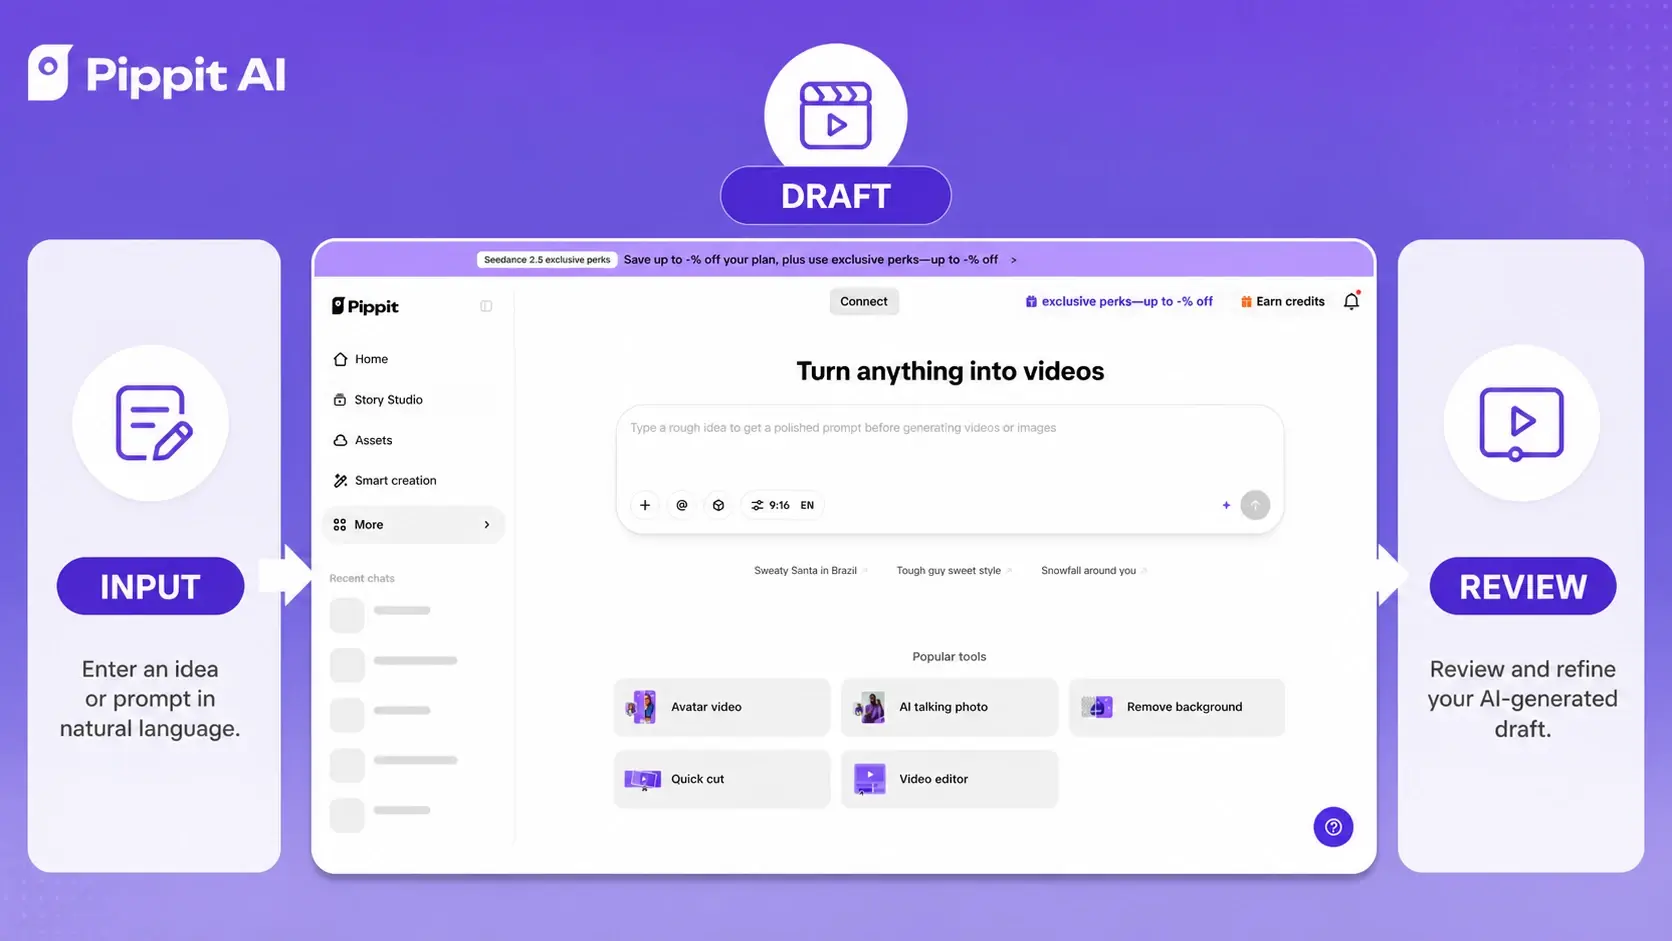Click the Home house icon

click(x=340, y=359)
